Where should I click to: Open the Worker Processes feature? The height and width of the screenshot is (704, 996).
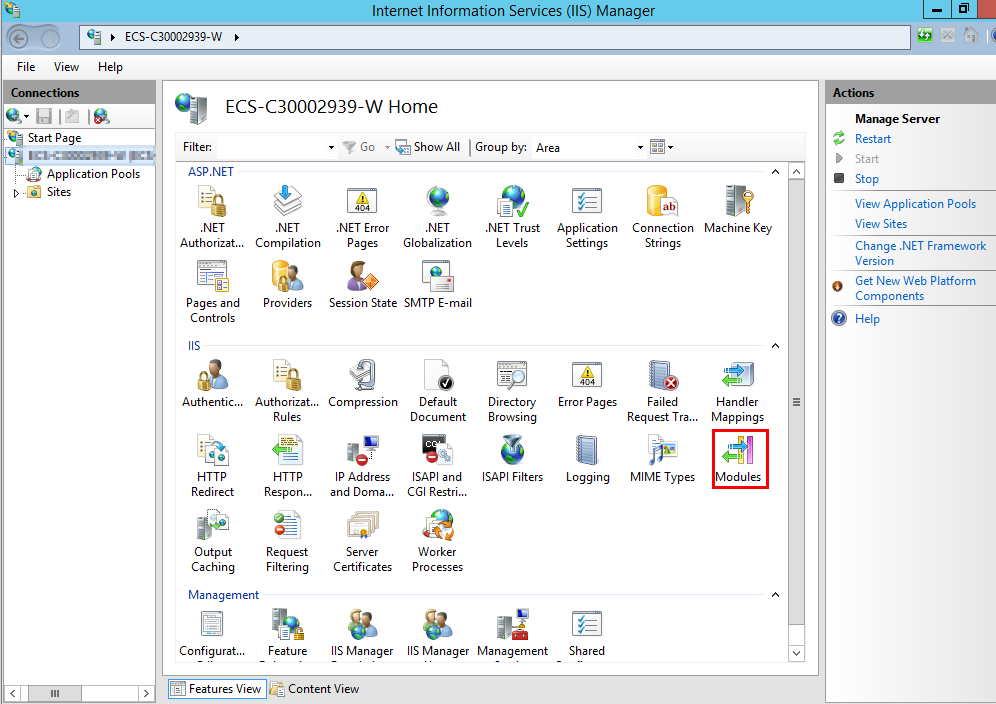(x=438, y=541)
